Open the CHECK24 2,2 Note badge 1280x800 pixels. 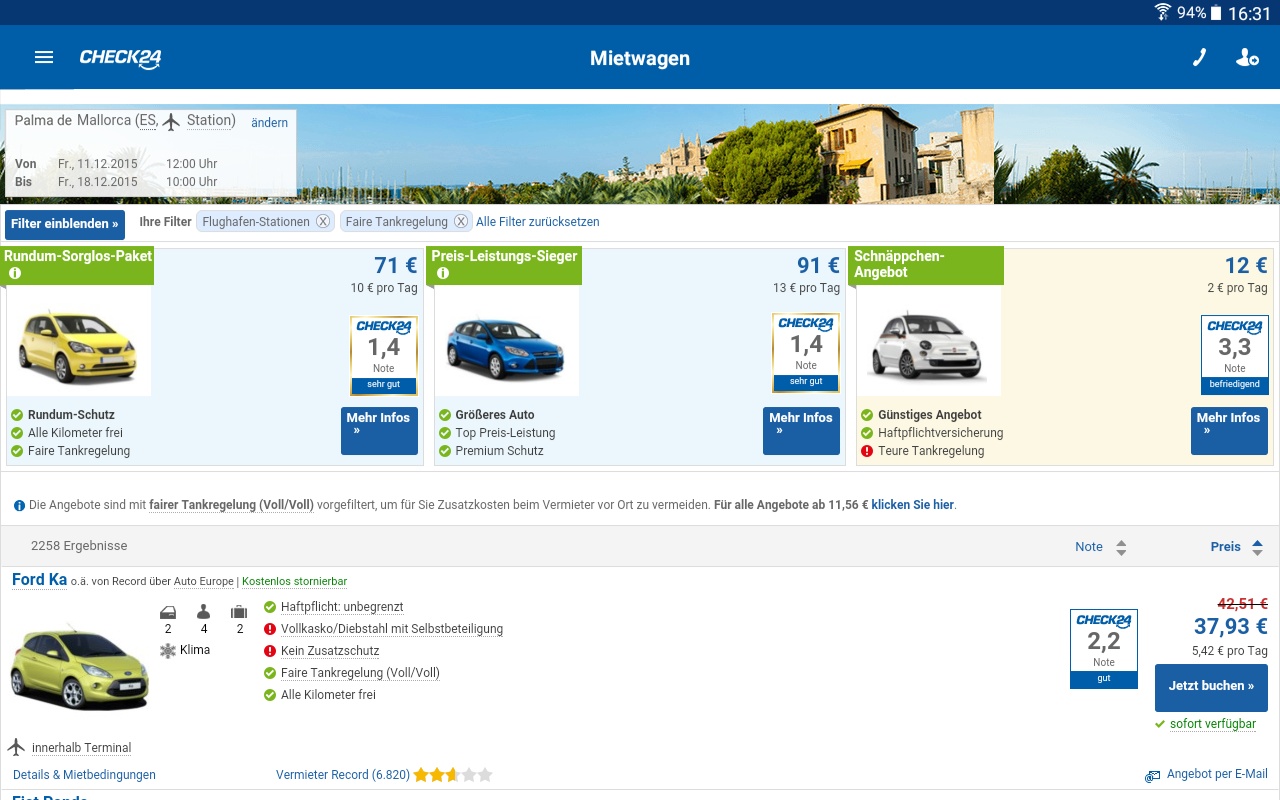[x=1104, y=649]
